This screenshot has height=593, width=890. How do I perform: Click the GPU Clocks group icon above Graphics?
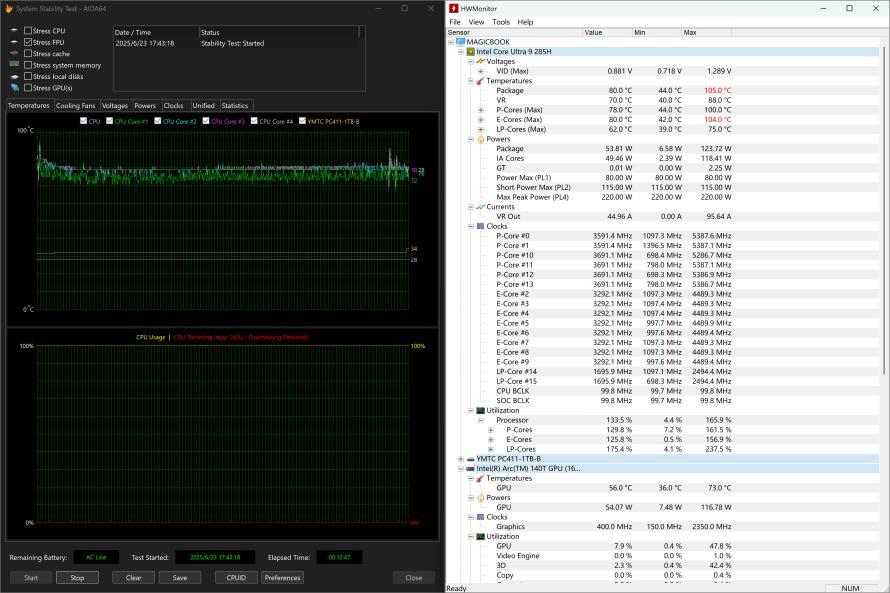(x=480, y=517)
